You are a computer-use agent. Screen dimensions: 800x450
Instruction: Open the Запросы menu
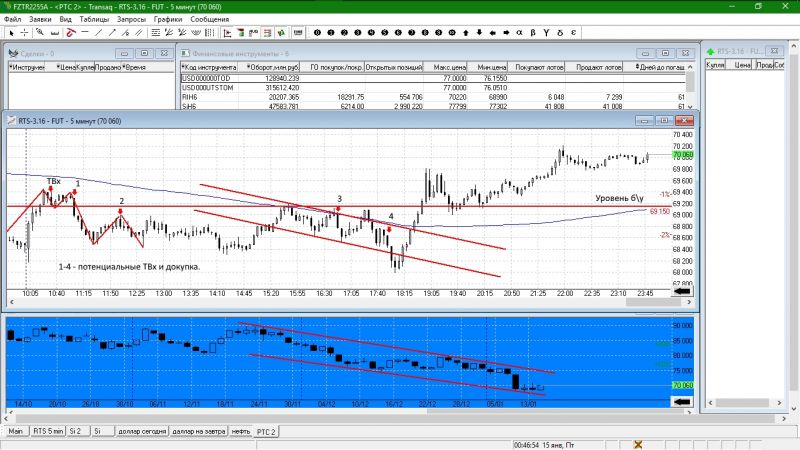pos(131,19)
